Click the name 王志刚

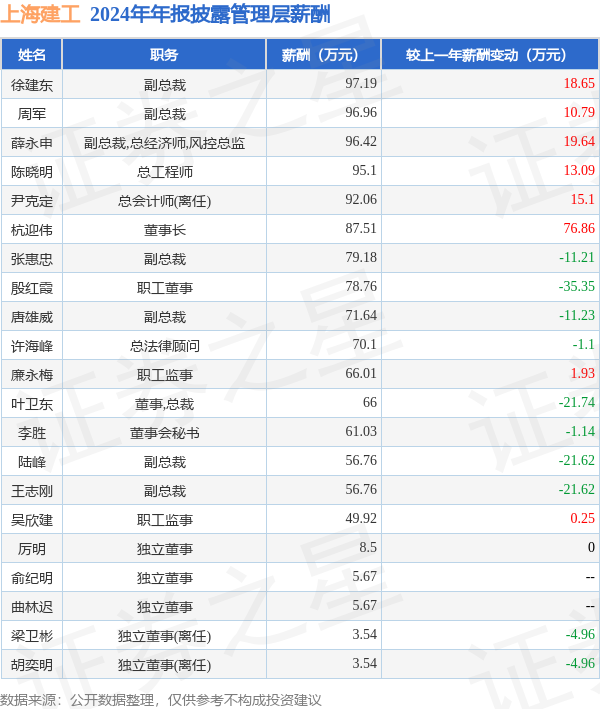32,491
